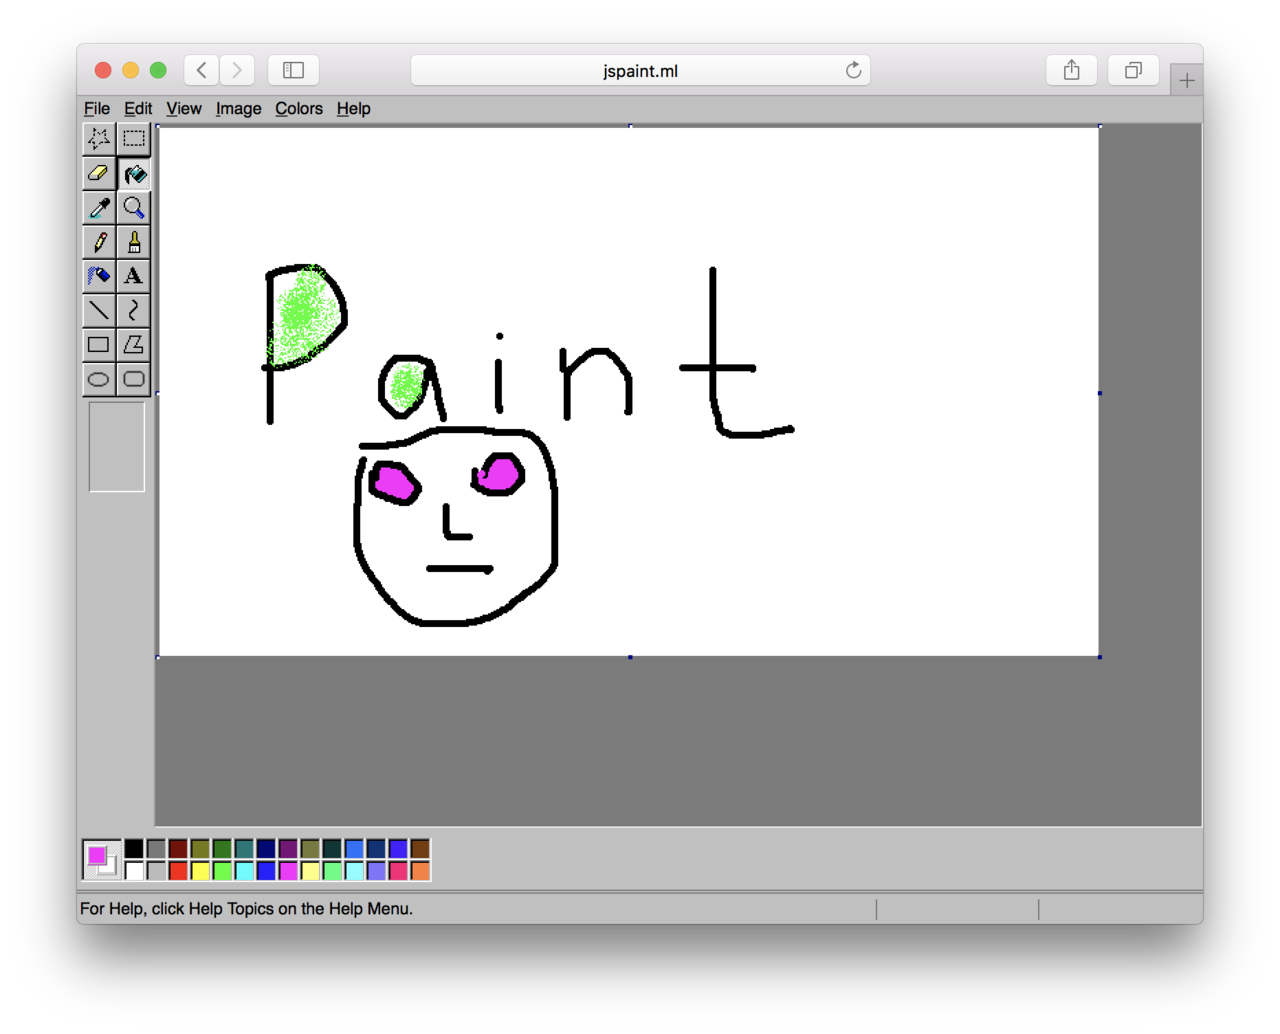Select the Free-Form Select tool
The width and height of the screenshot is (1280, 1034).
point(98,139)
